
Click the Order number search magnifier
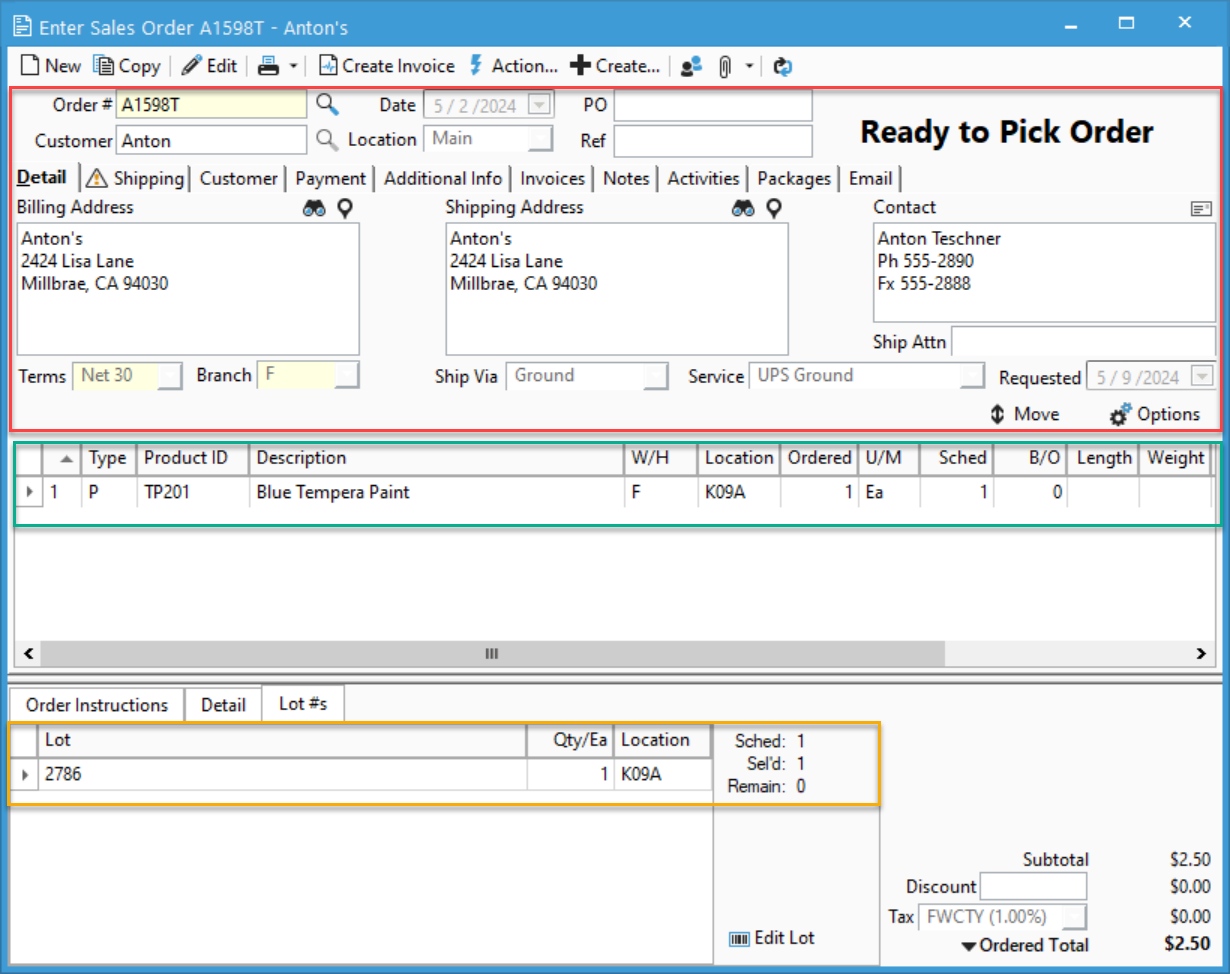327,103
